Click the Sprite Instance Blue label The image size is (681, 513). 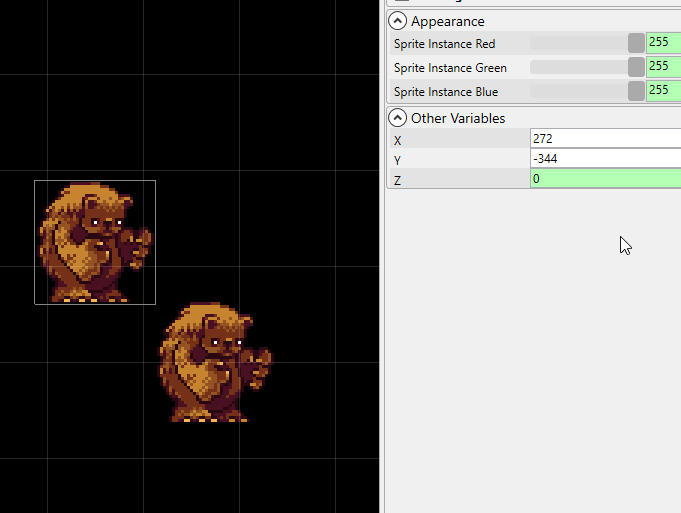click(x=445, y=92)
